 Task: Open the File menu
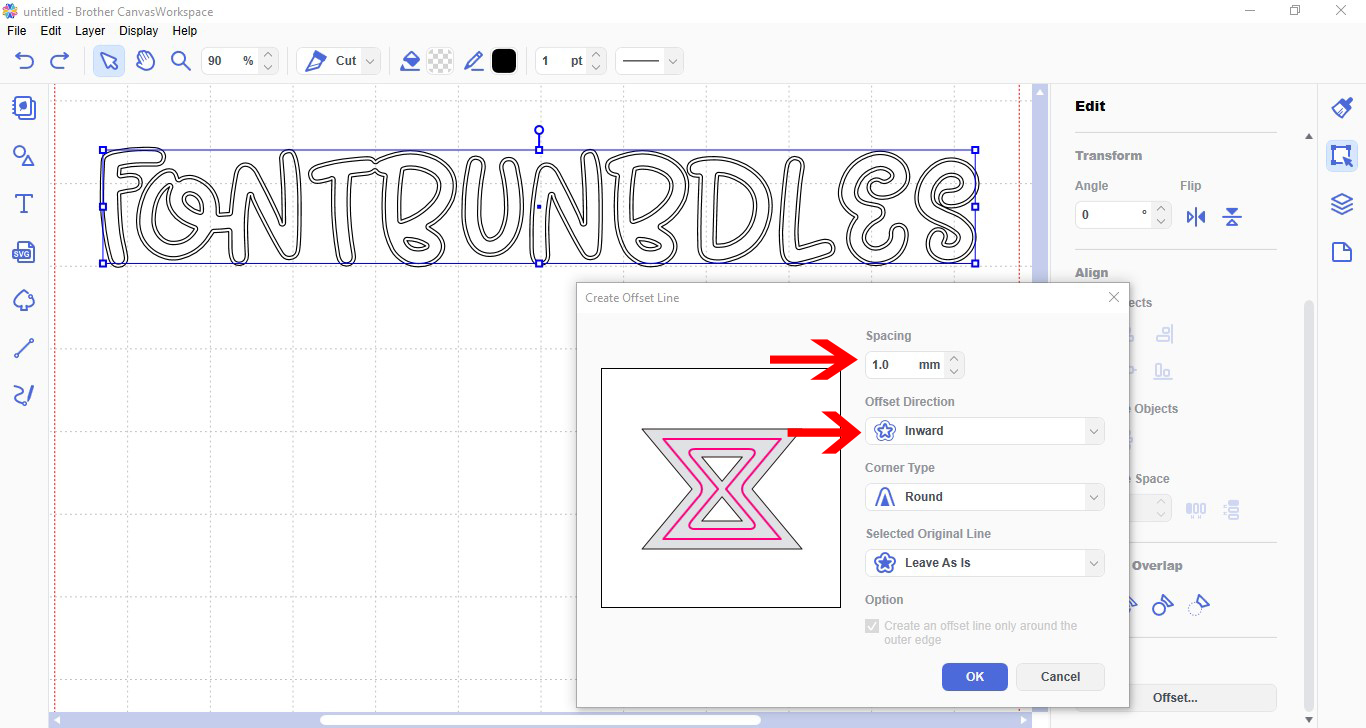pos(17,31)
